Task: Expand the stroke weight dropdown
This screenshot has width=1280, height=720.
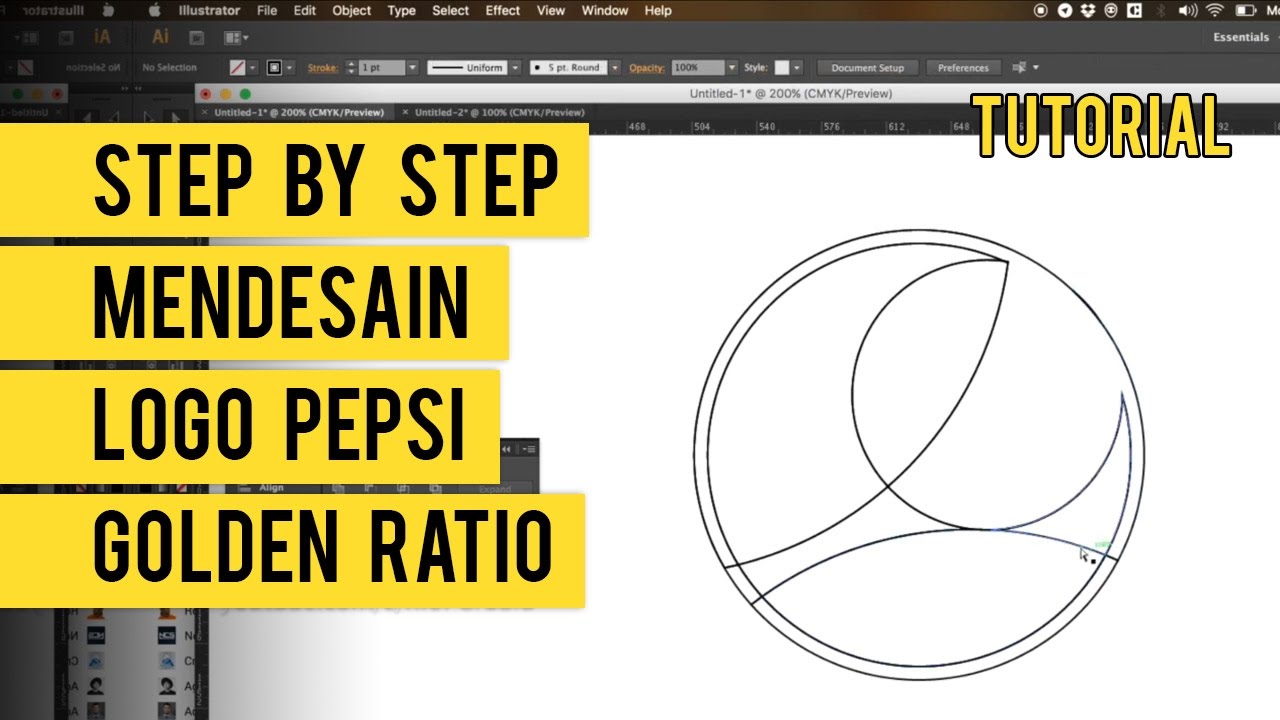Action: click(412, 68)
